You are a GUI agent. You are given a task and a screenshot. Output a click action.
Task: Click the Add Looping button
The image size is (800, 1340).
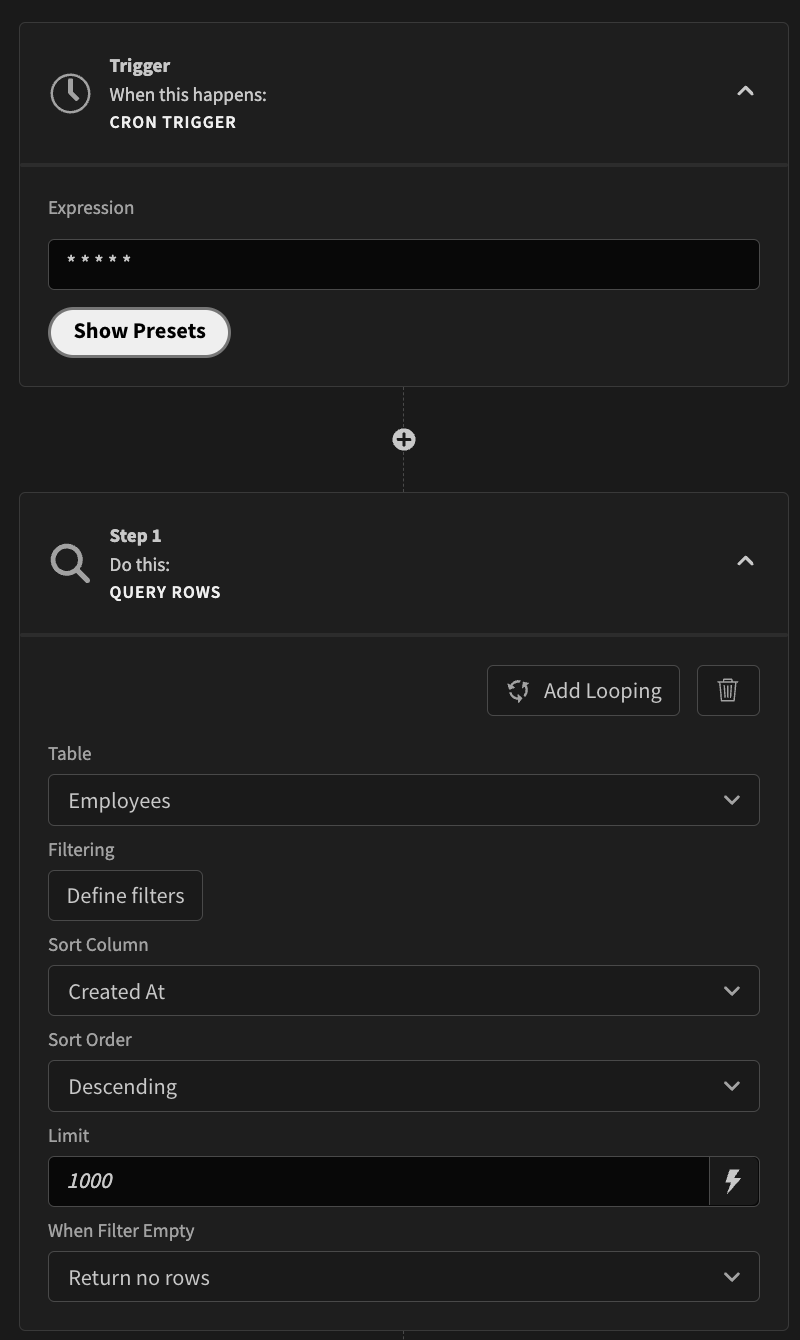(583, 690)
